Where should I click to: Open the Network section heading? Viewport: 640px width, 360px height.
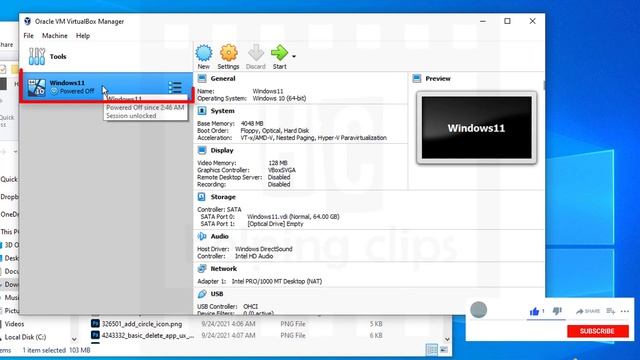[224, 269]
